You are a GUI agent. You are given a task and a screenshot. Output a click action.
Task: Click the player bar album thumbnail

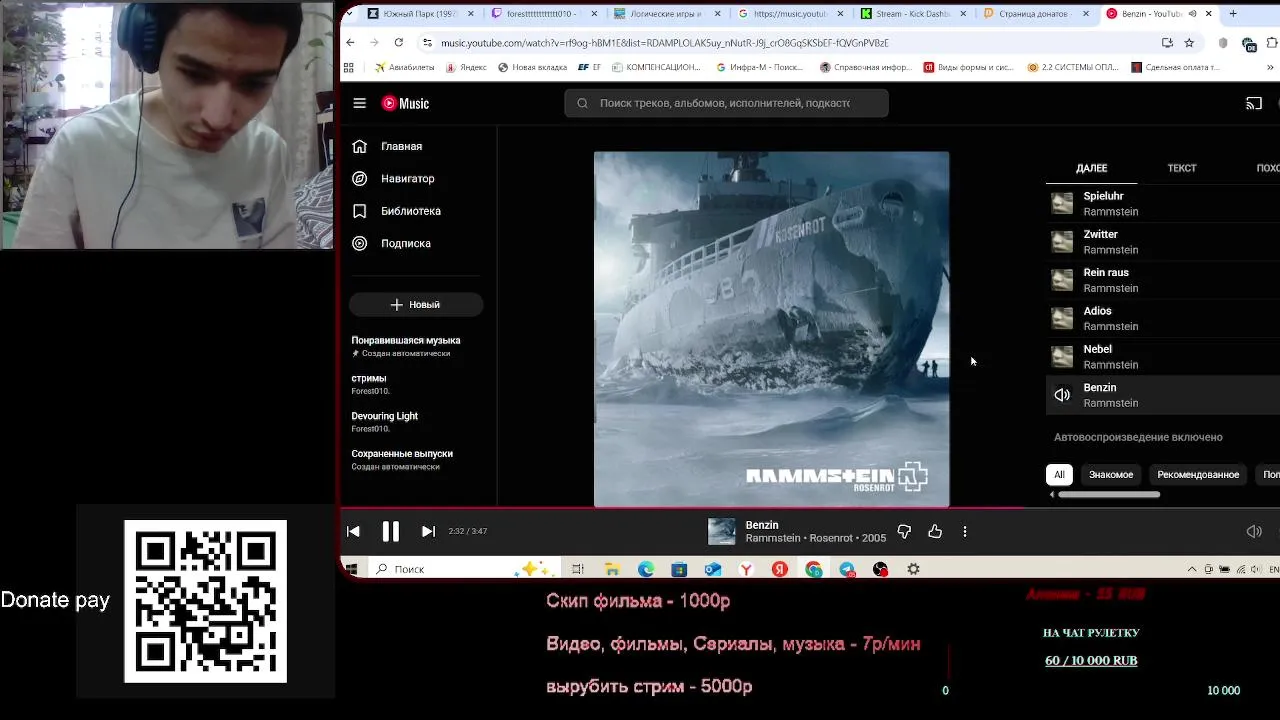[x=721, y=531]
